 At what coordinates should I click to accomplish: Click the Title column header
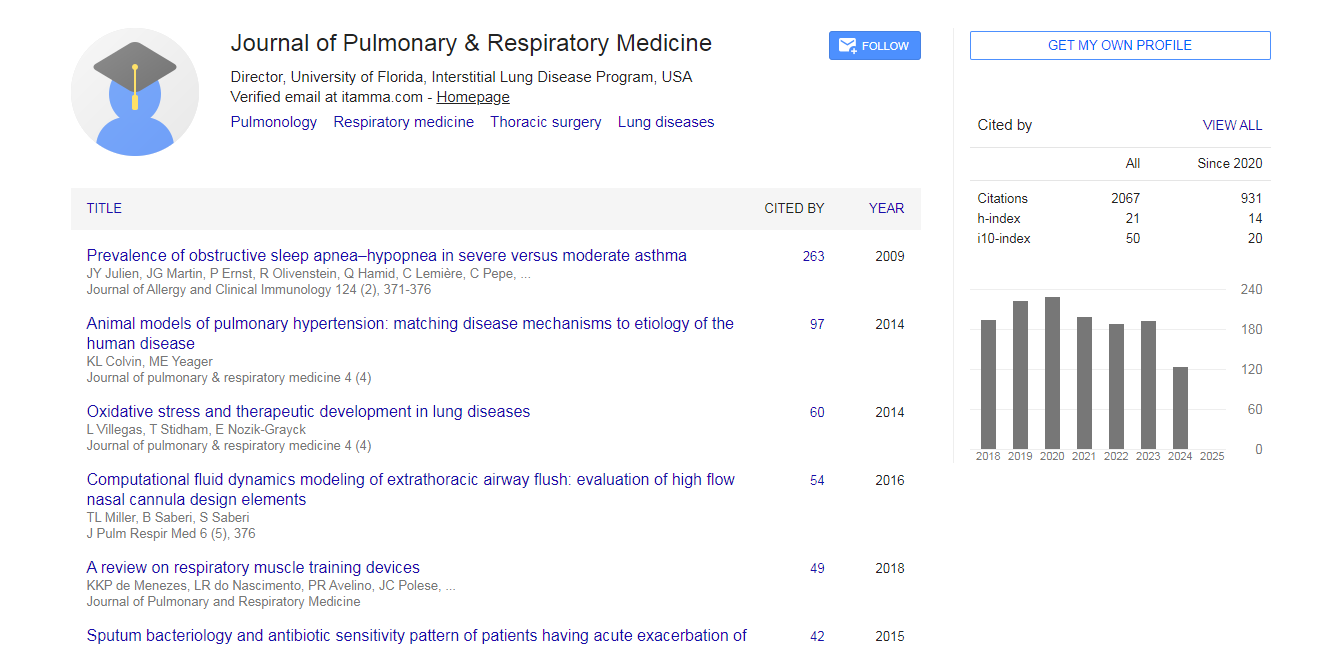104,208
